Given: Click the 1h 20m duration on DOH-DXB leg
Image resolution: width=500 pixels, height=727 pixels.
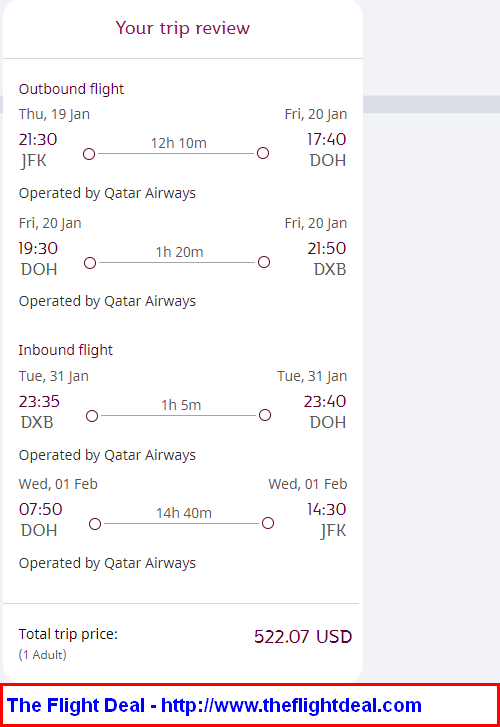Looking at the screenshot, I should tap(179, 252).
